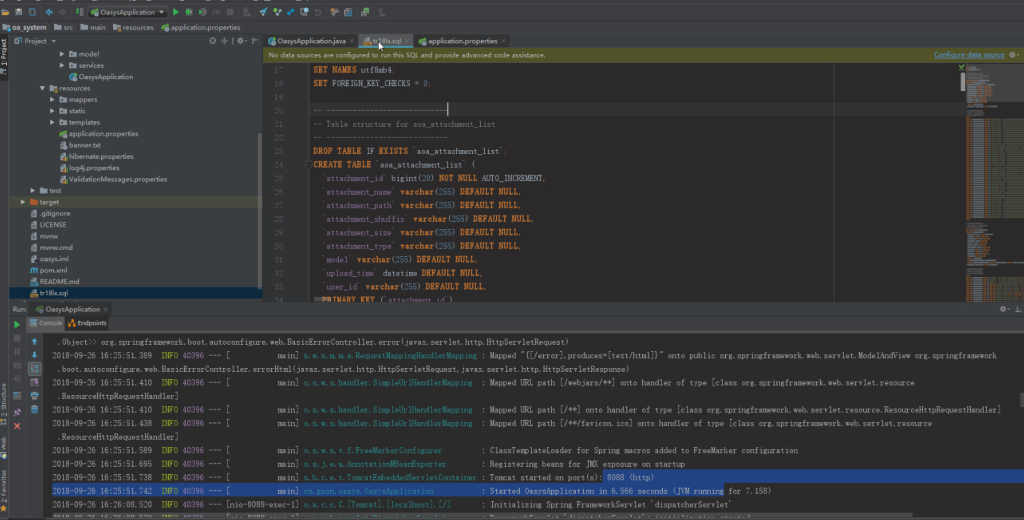Switch to the Console tab in the Run panel
The image size is (1024, 520).
46,323
